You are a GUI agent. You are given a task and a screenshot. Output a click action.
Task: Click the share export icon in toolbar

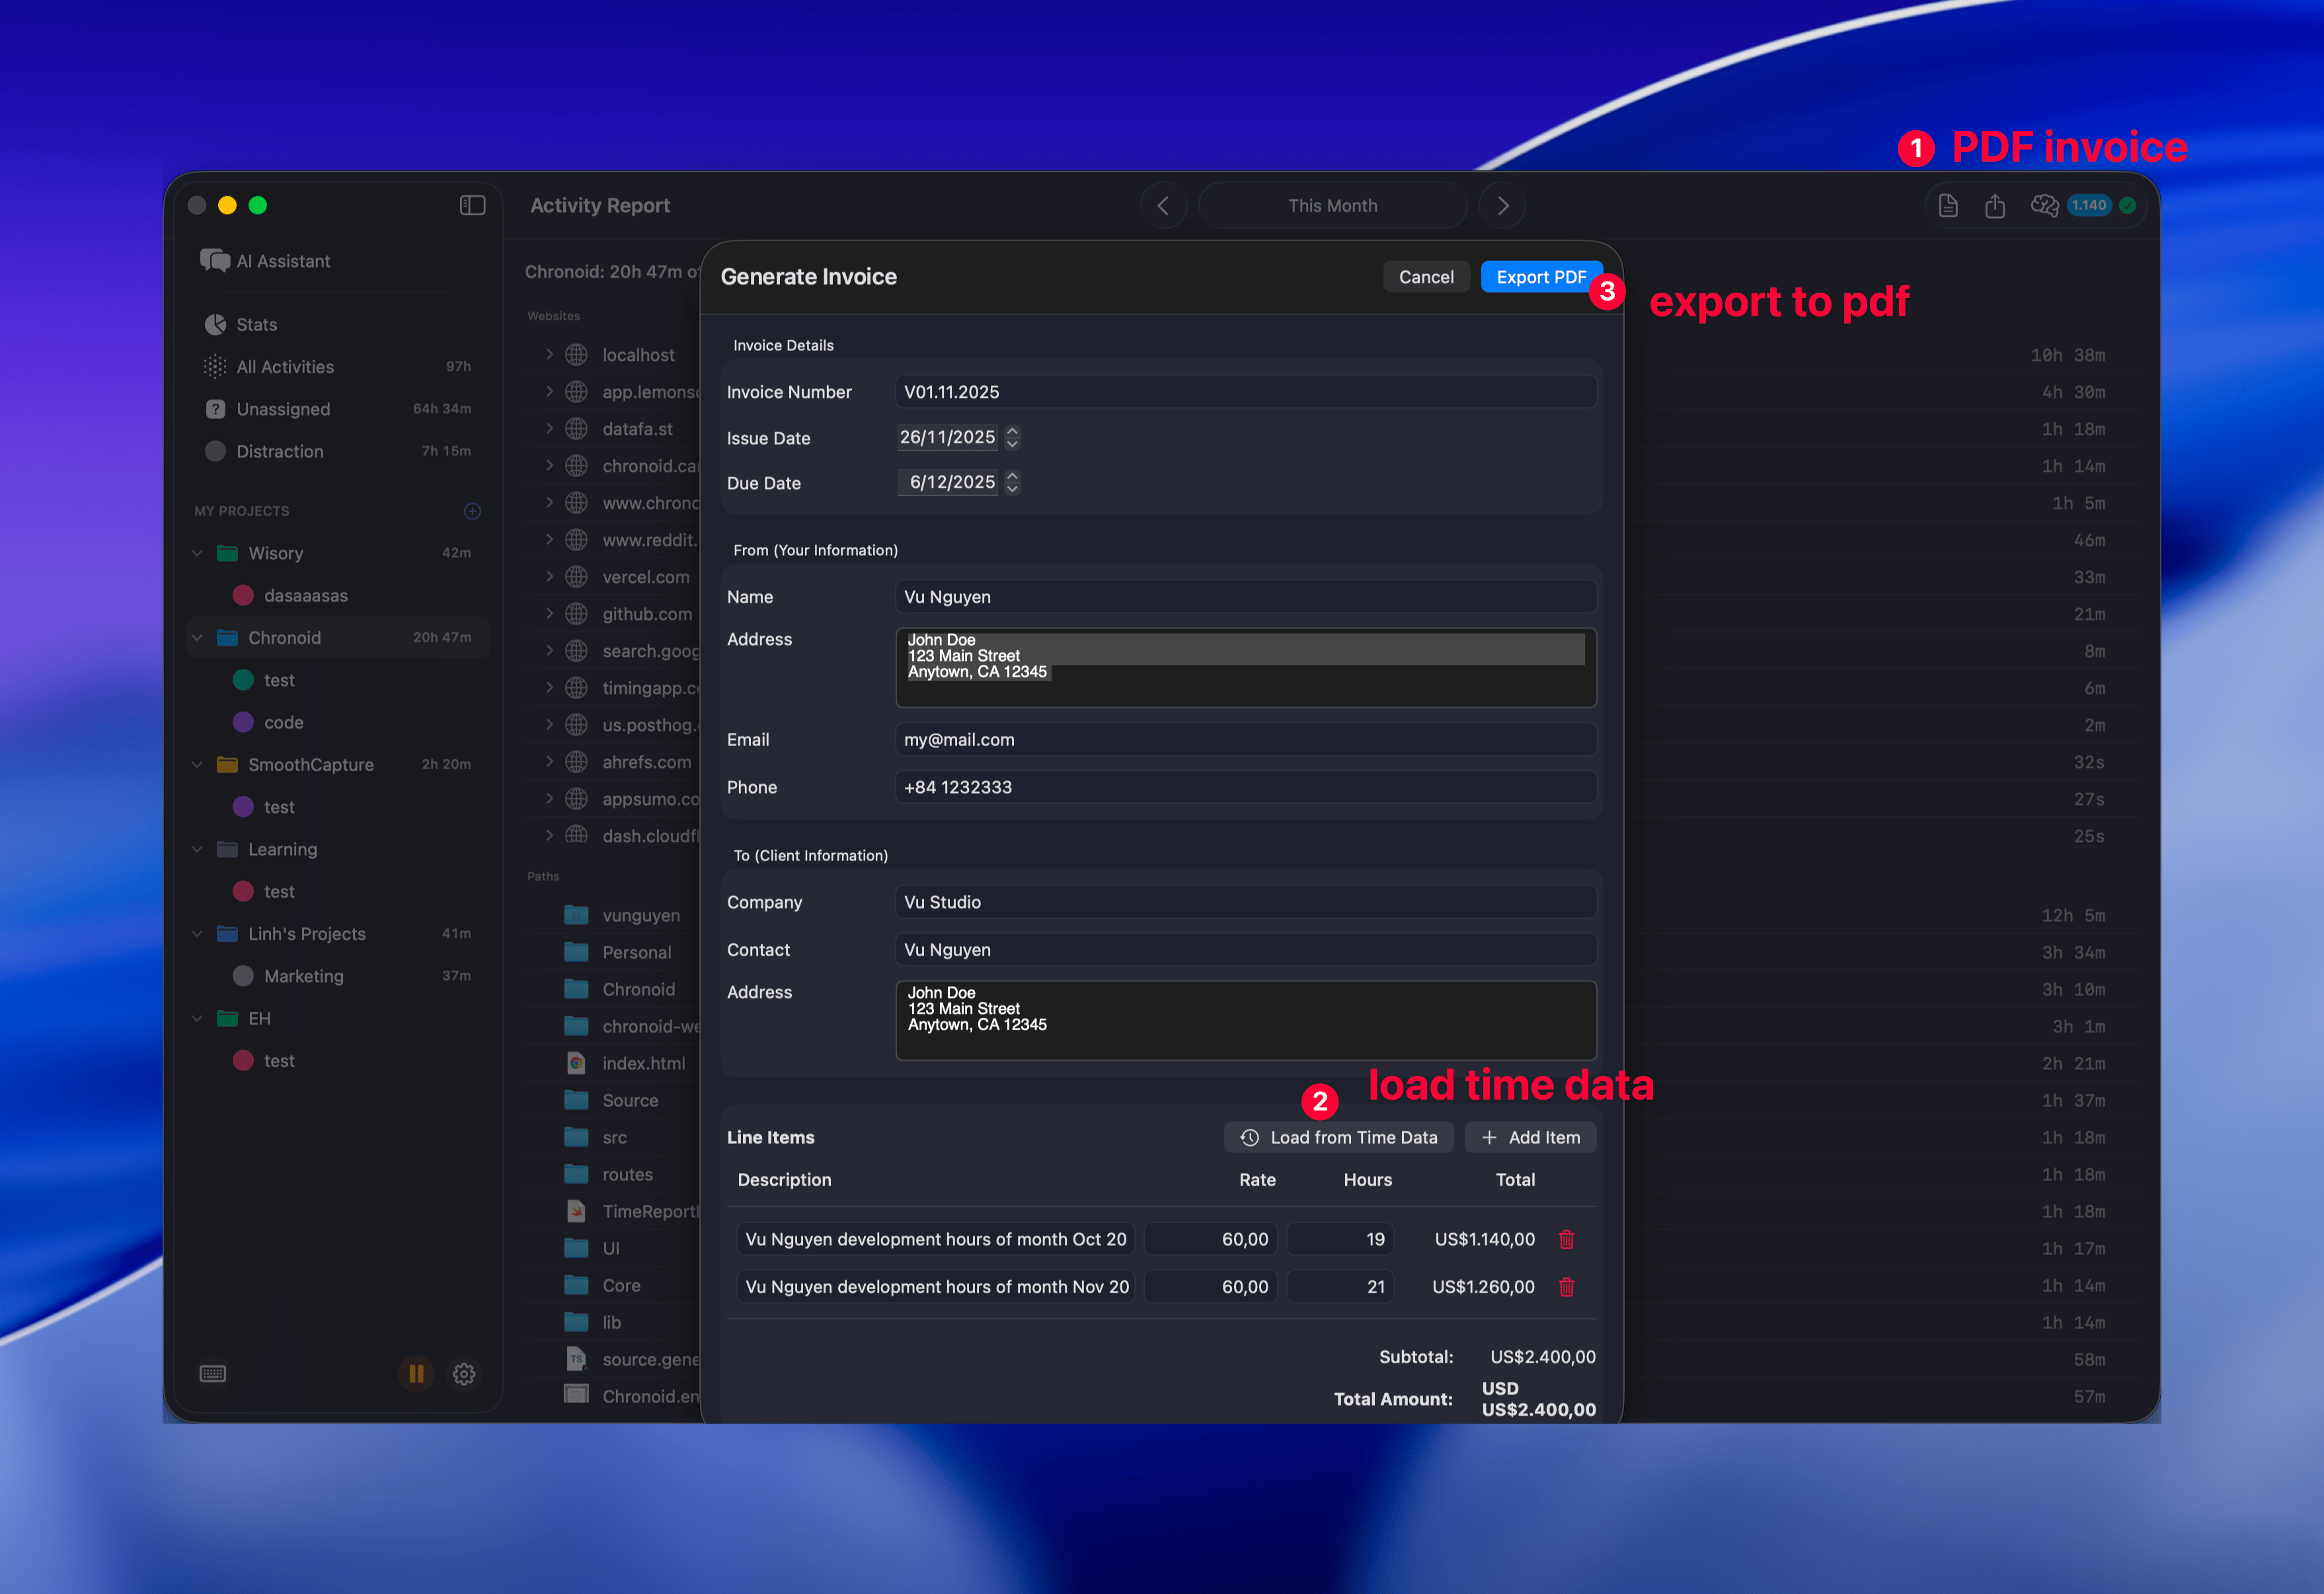click(x=1994, y=206)
